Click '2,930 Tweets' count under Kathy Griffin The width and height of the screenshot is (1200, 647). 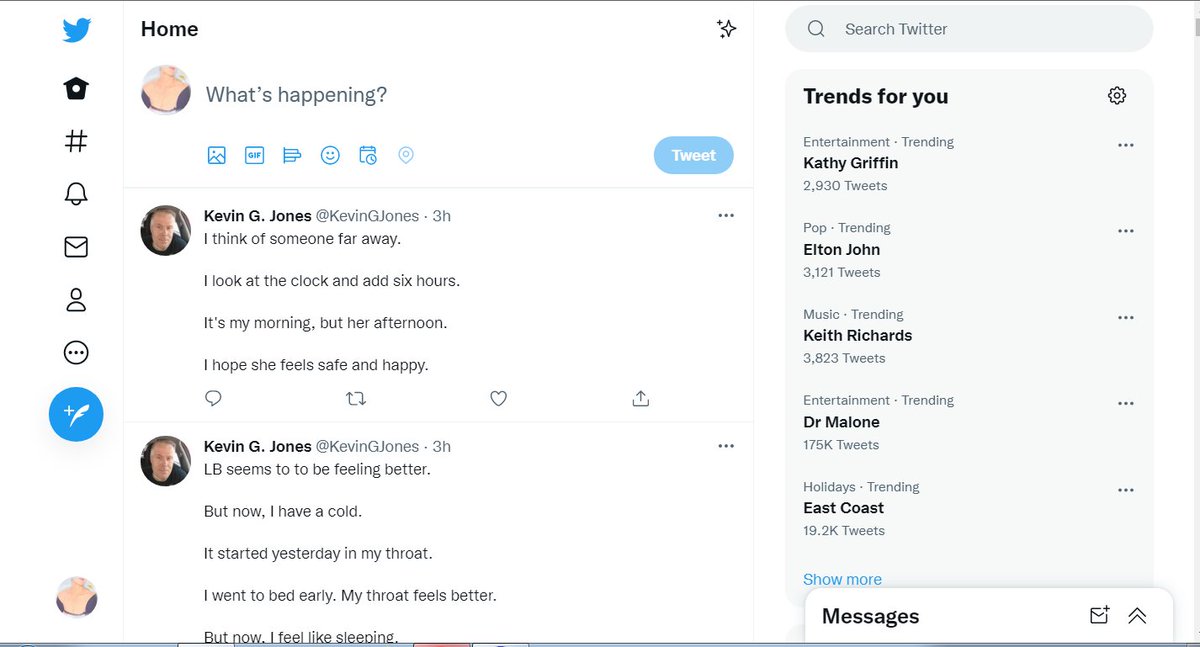845,186
